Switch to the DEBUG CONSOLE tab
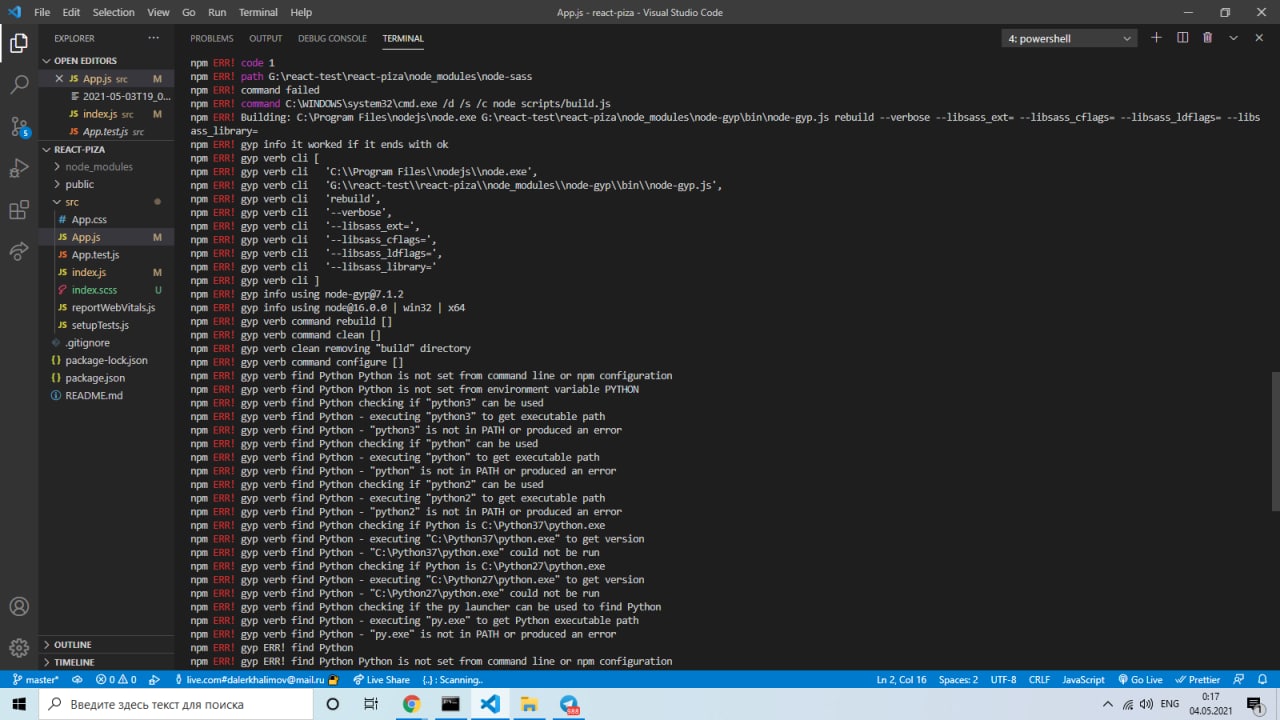 click(332, 38)
